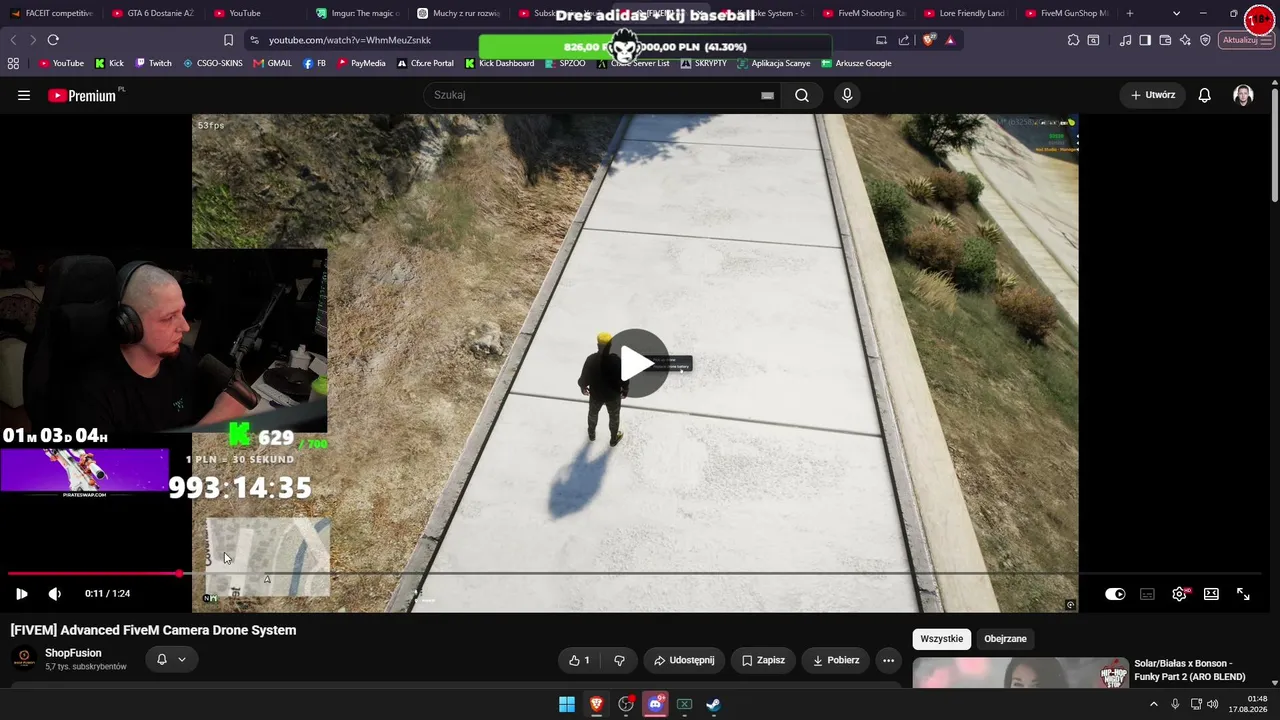Switch to theater mode

tap(1211, 594)
